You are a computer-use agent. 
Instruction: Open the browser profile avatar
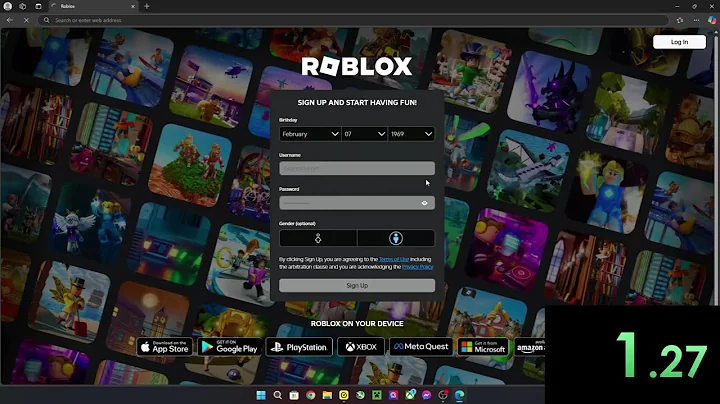(x=8, y=6)
